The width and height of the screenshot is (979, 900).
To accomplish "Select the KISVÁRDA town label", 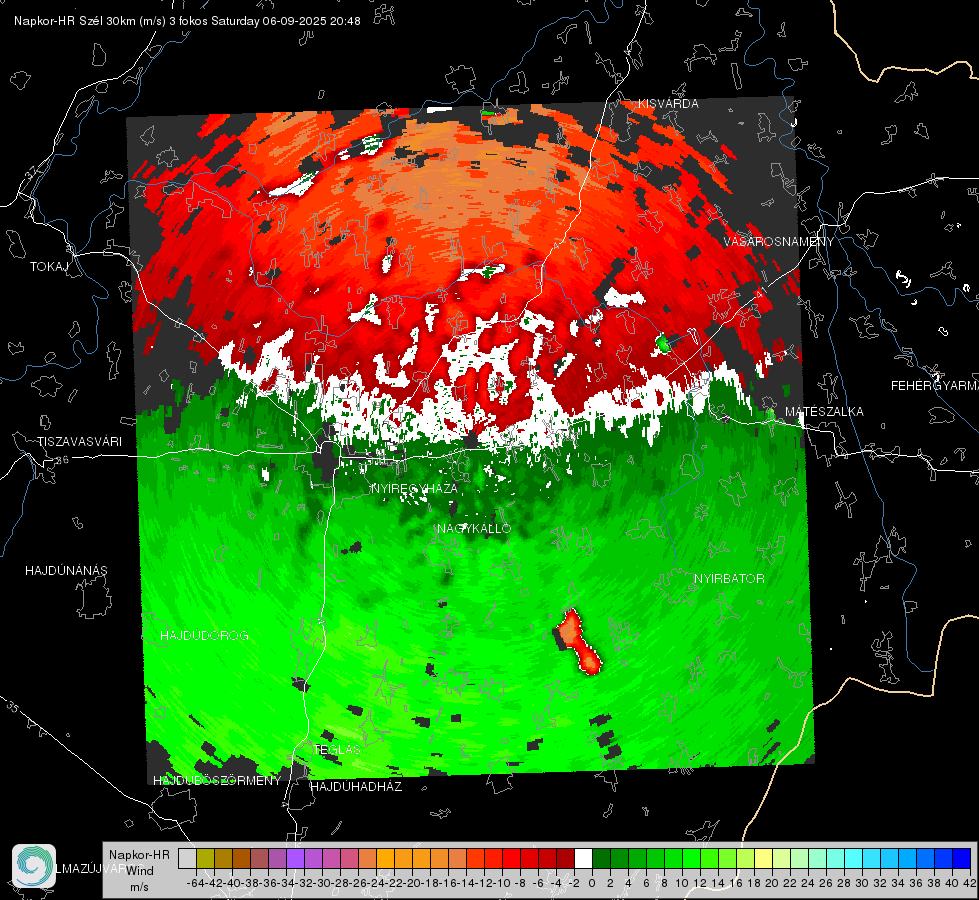I will click(x=668, y=104).
